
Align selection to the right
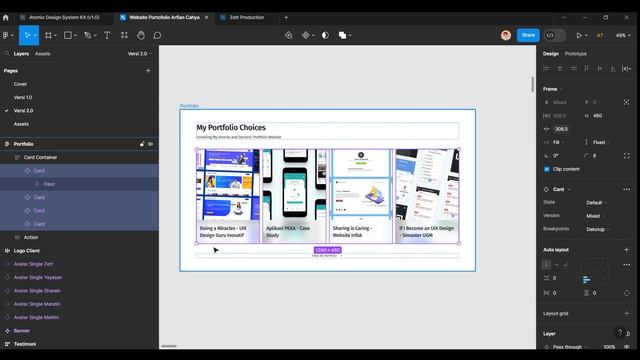(x=573, y=69)
